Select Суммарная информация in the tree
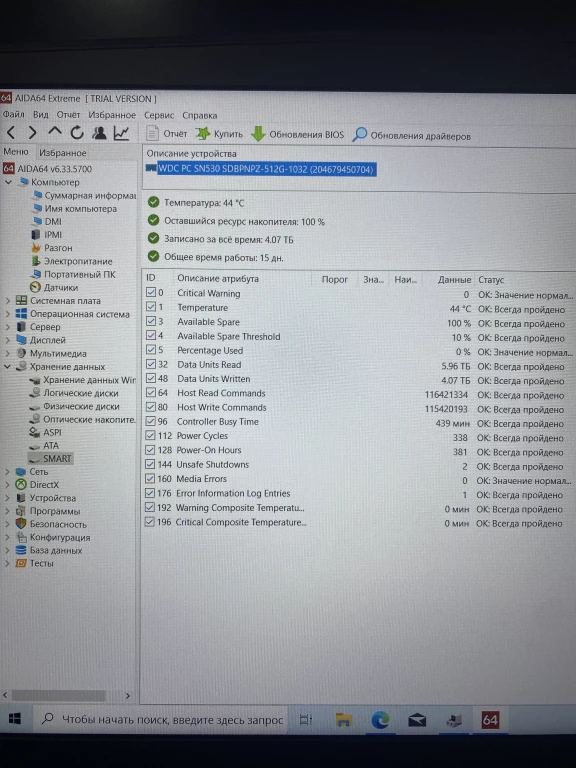 (84, 195)
